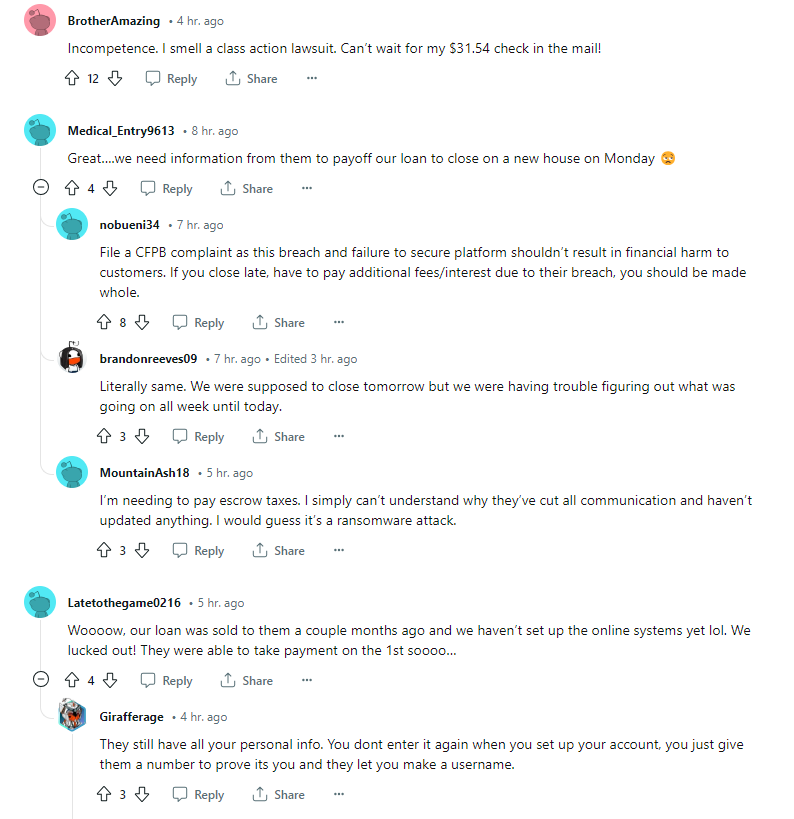Downvote brandonreeves09's reply
This screenshot has height=819, width=794.
click(x=142, y=436)
